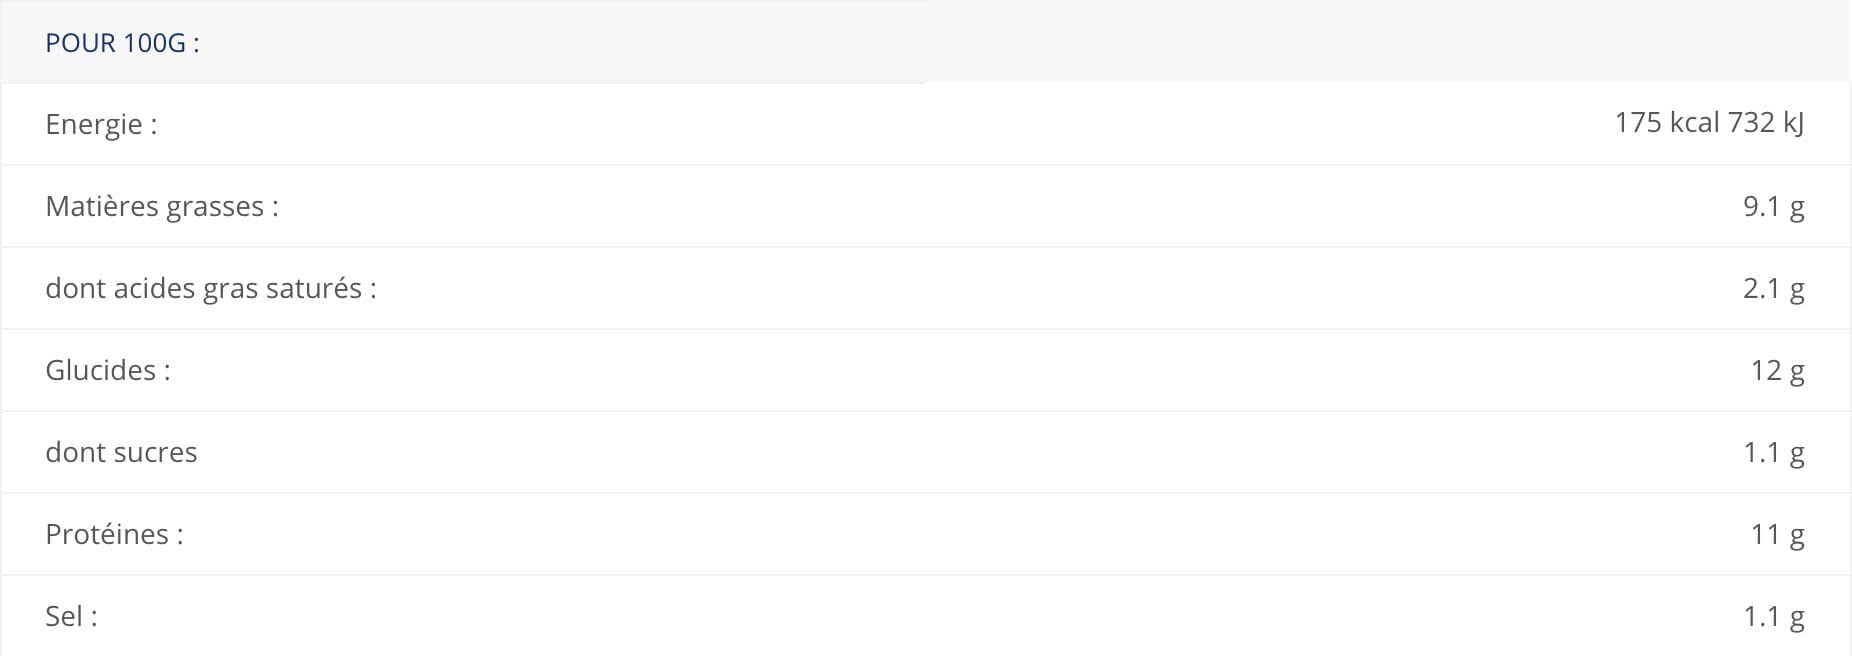Click the 2.1 g saturated fat value
Viewport: 1852px width, 656px height.
1773,289
